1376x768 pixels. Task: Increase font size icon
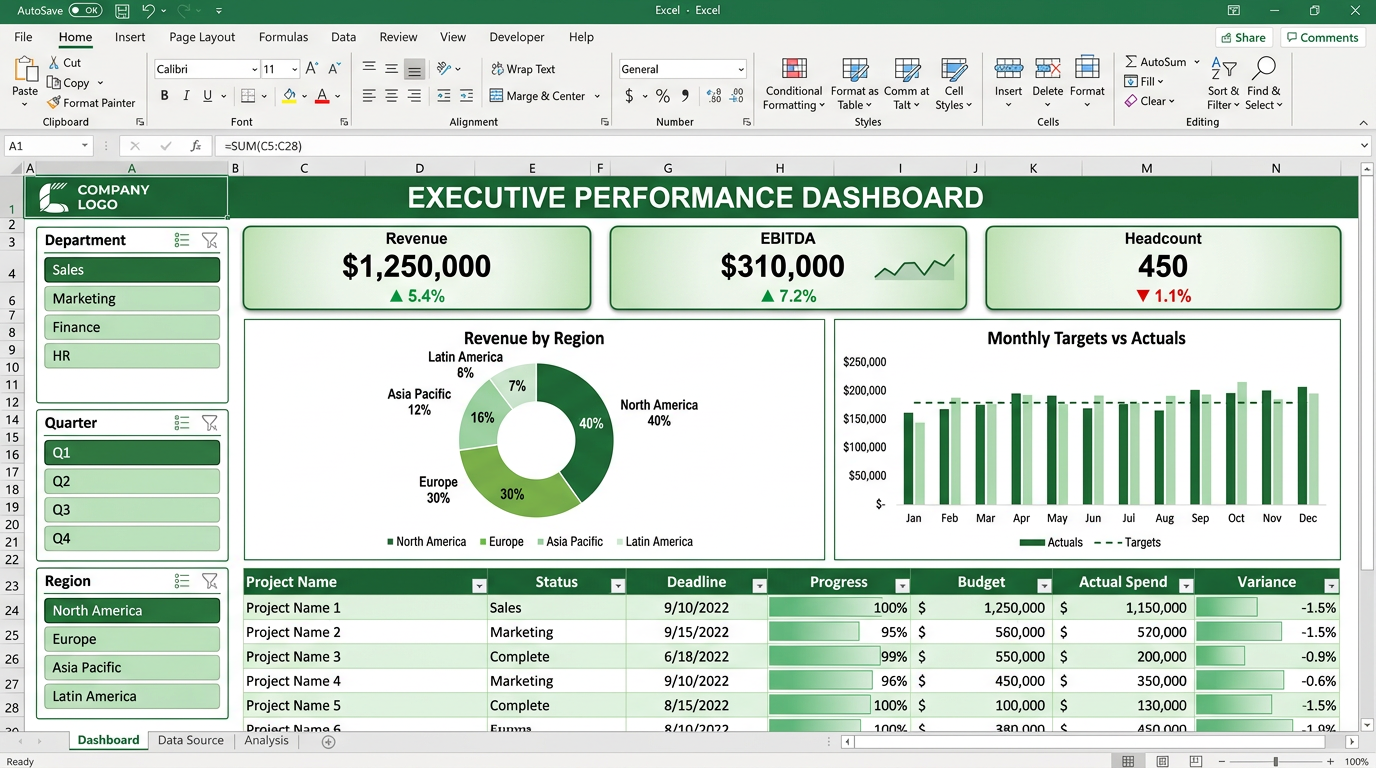click(312, 69)
